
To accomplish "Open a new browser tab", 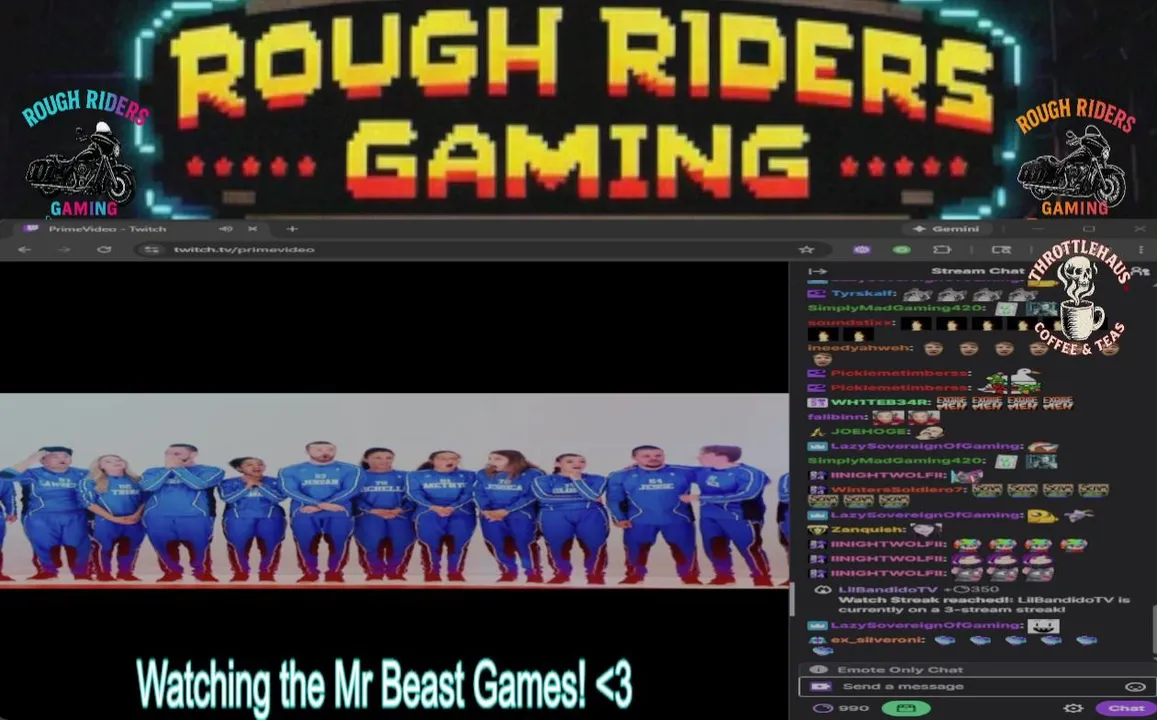I will [x=291, y=229].
